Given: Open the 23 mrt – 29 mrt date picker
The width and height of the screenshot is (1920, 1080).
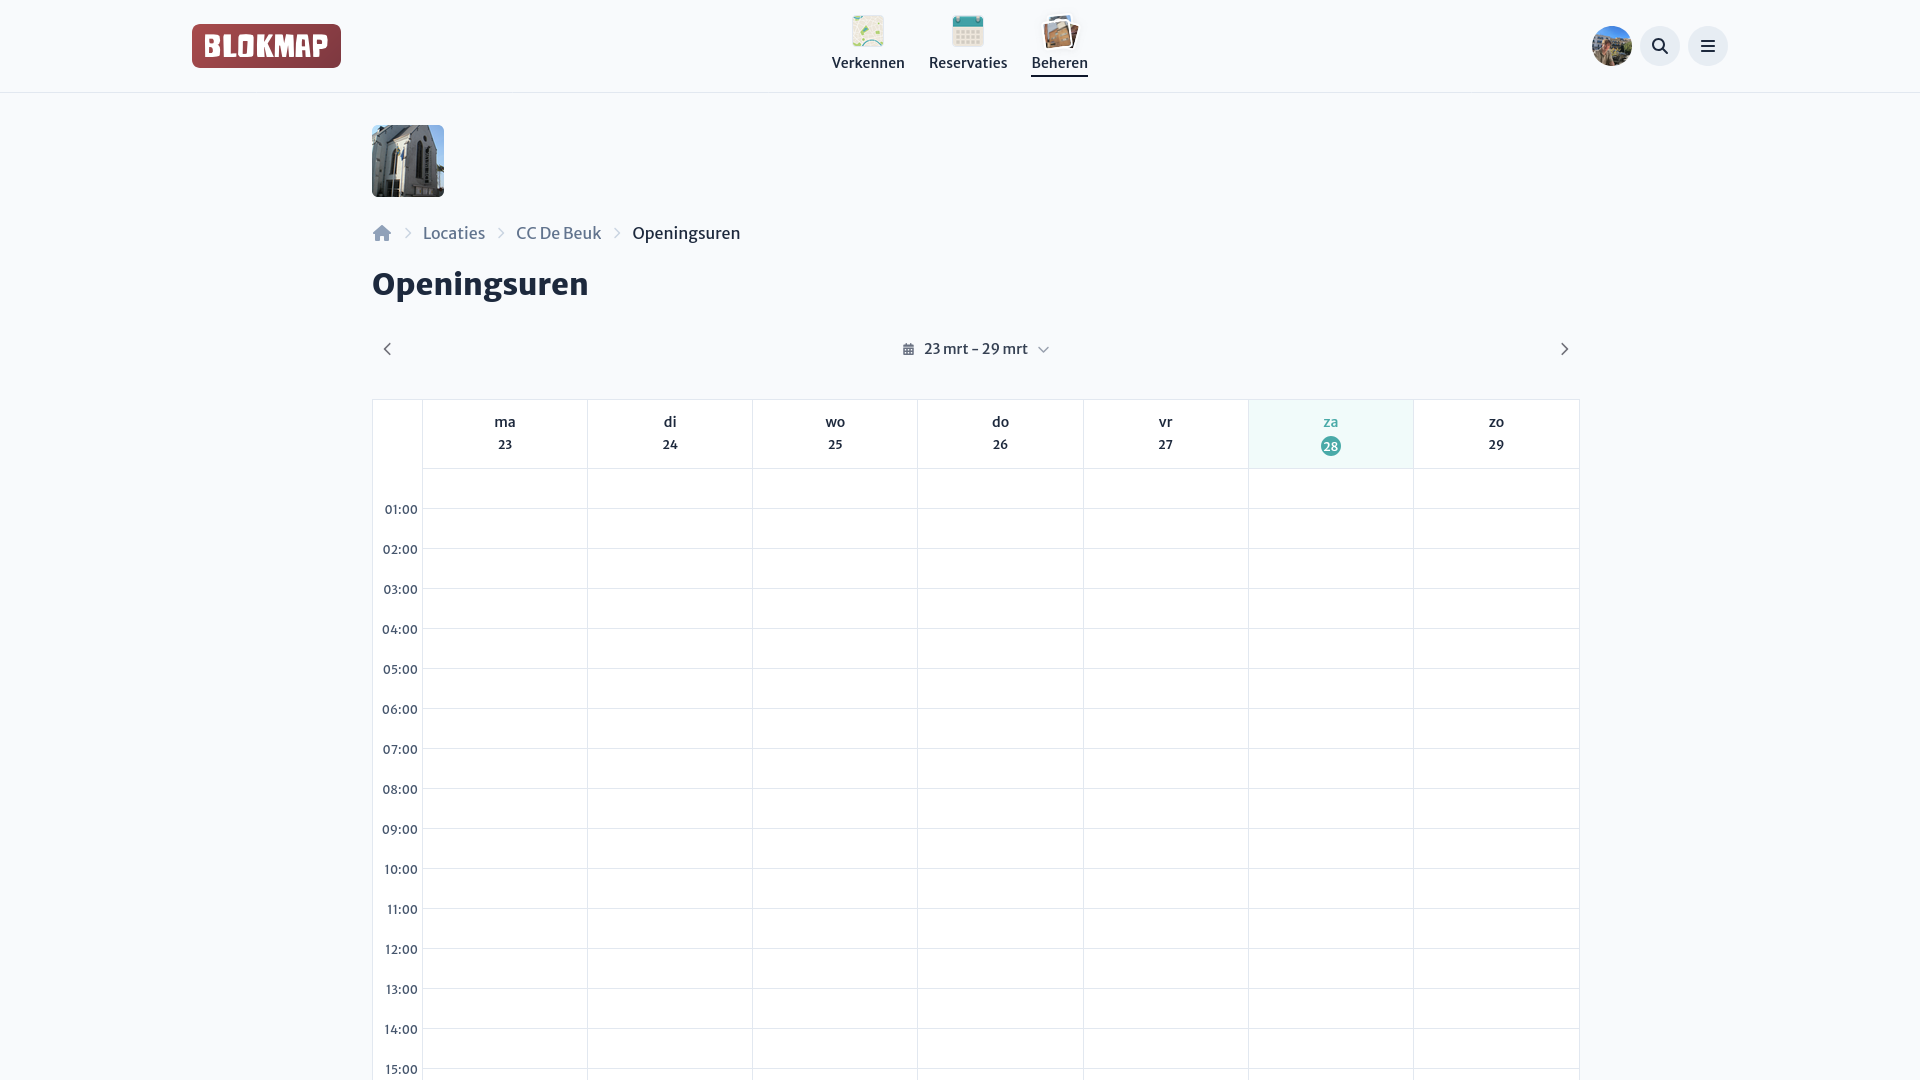Looking at the screenshot, I should click(976, 349).
